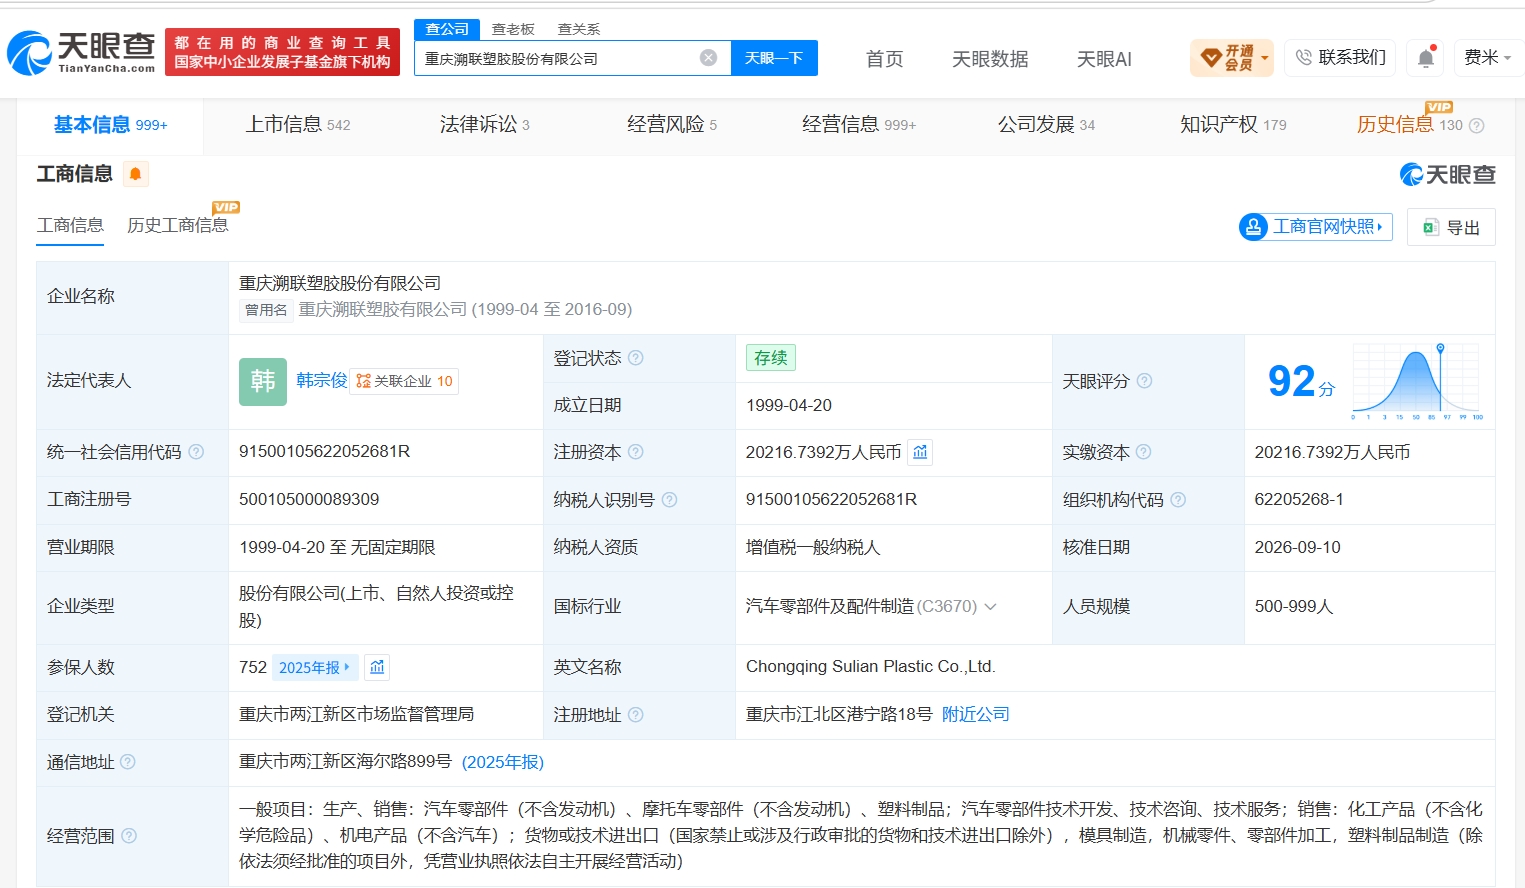
Task: Click the 核准日期 value 2026-09-10
Action: [x=1298, y=547]
